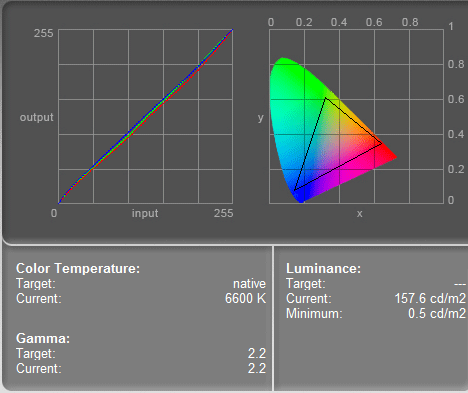The height and width of the screenshot is (393, 468).
Task: Click the black gamut triangle's red vertex
Action: (381, 144)
